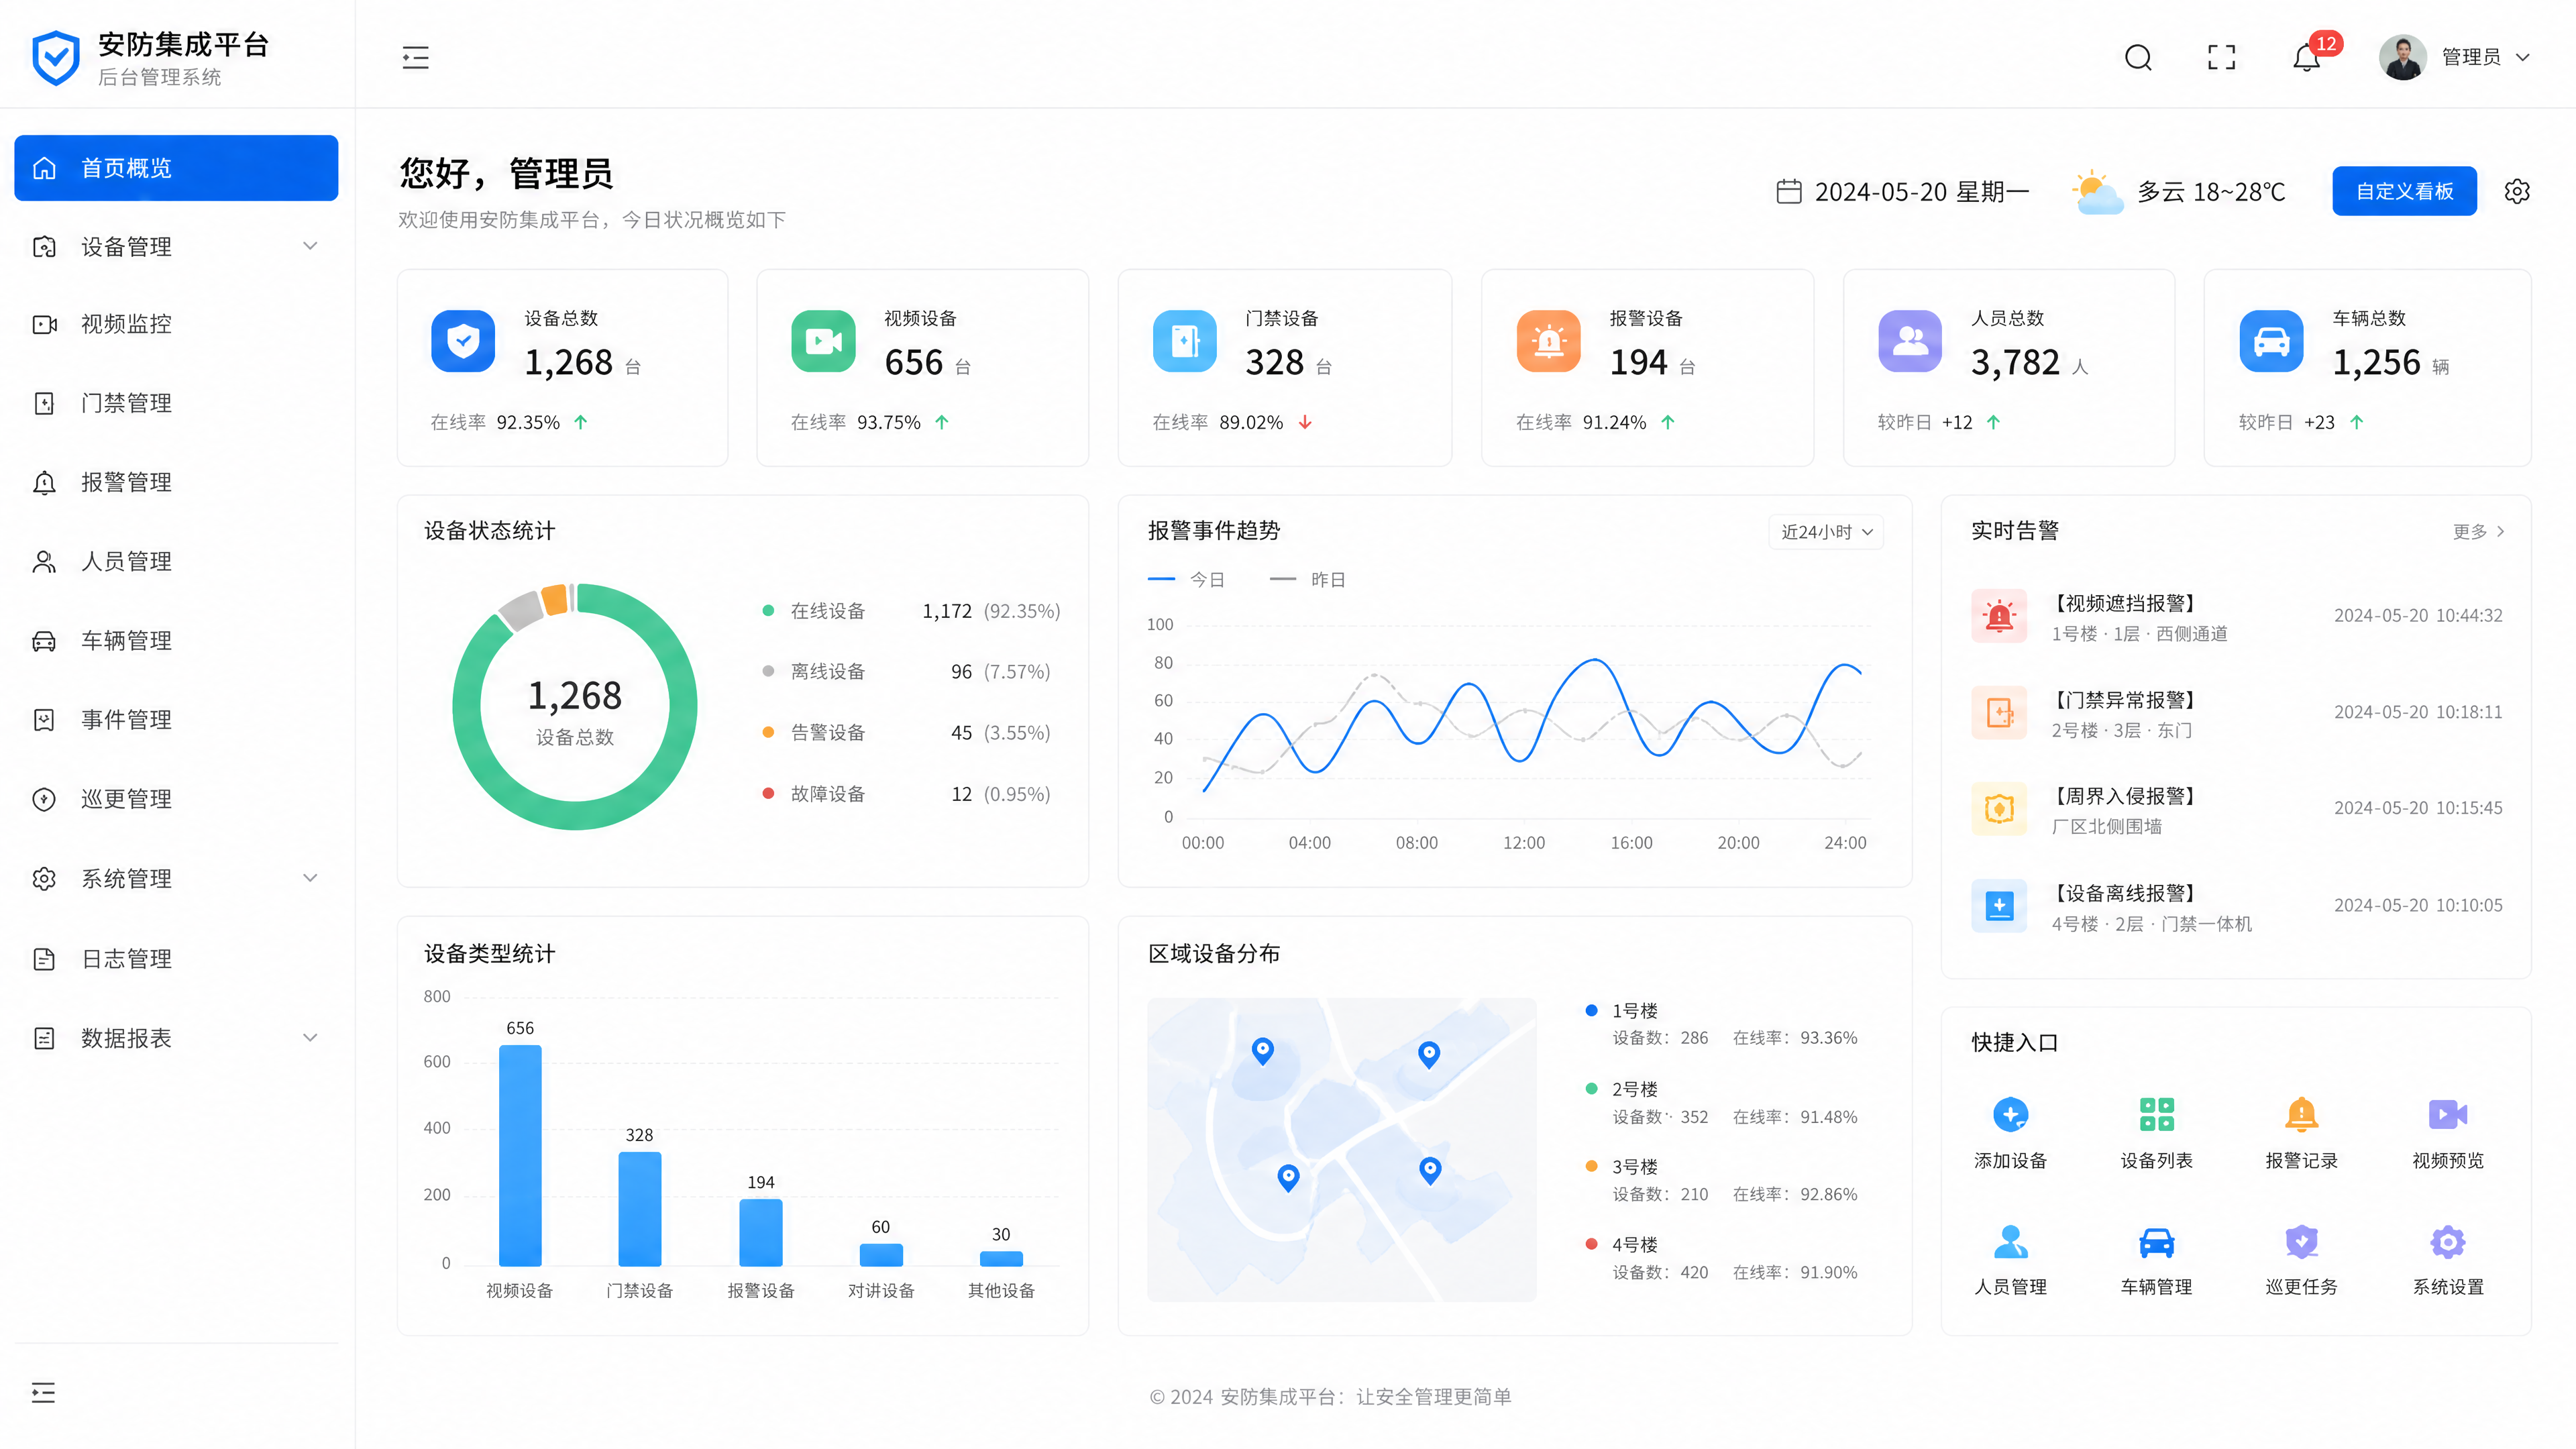Click the bottom-right map location pin
The height and width of the screenshot is (1449, 2576).
1431,1170
